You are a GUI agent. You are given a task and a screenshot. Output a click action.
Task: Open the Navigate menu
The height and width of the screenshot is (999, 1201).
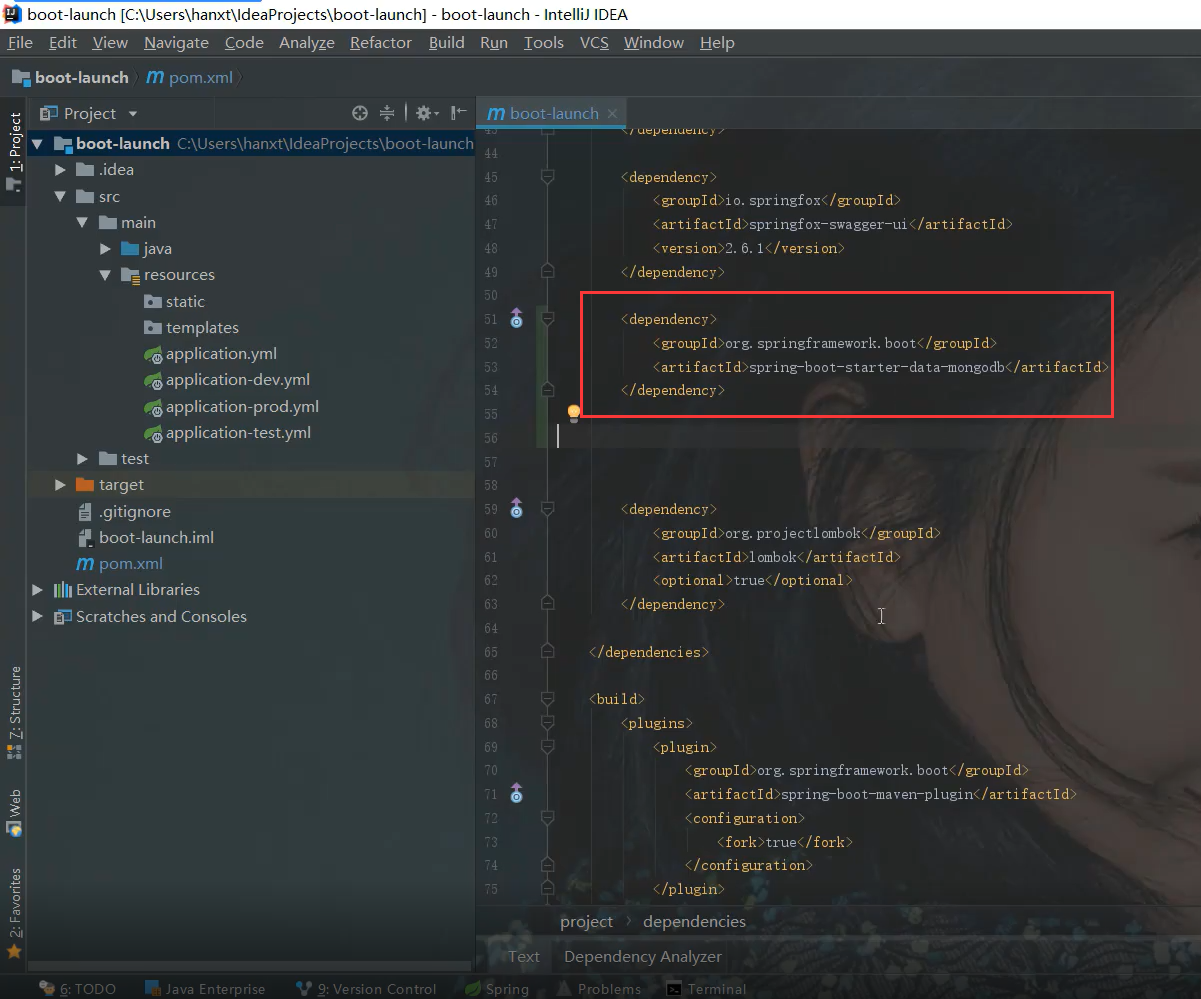click(176, 42)
